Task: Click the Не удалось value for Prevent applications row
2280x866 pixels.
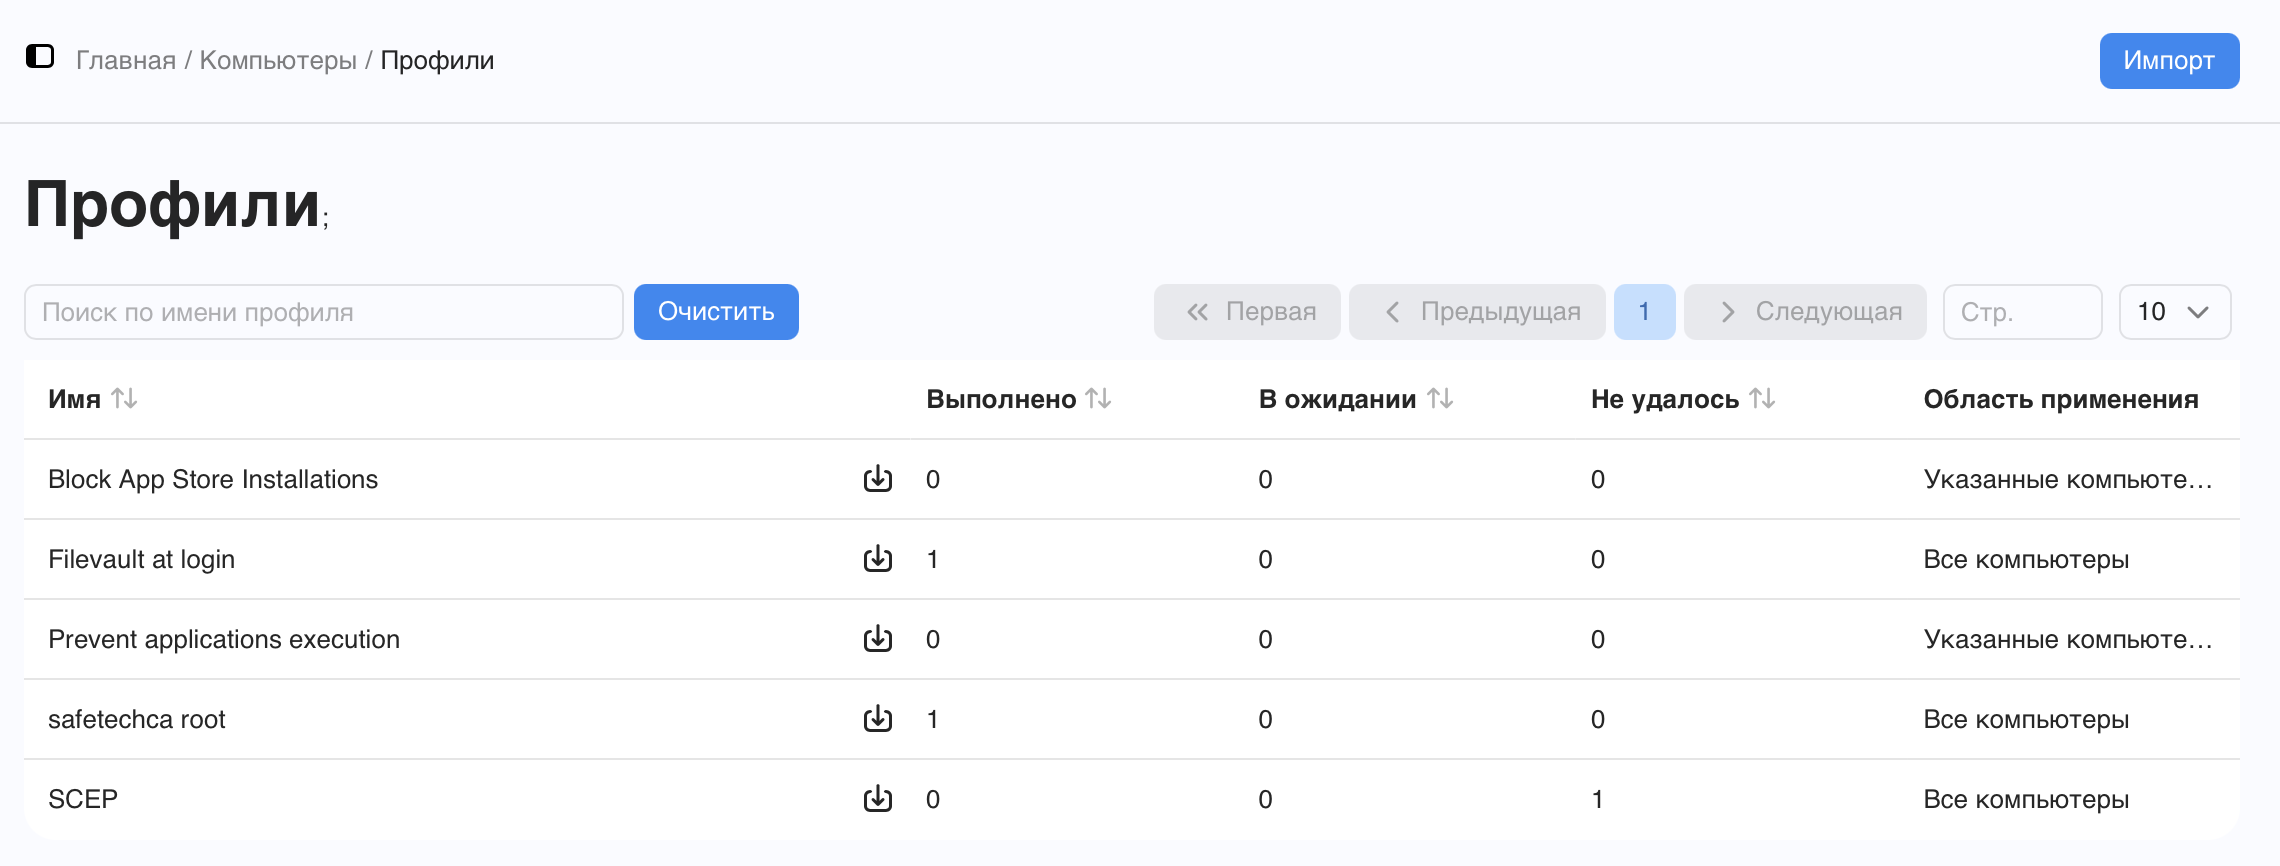Action: (1598, 639)
